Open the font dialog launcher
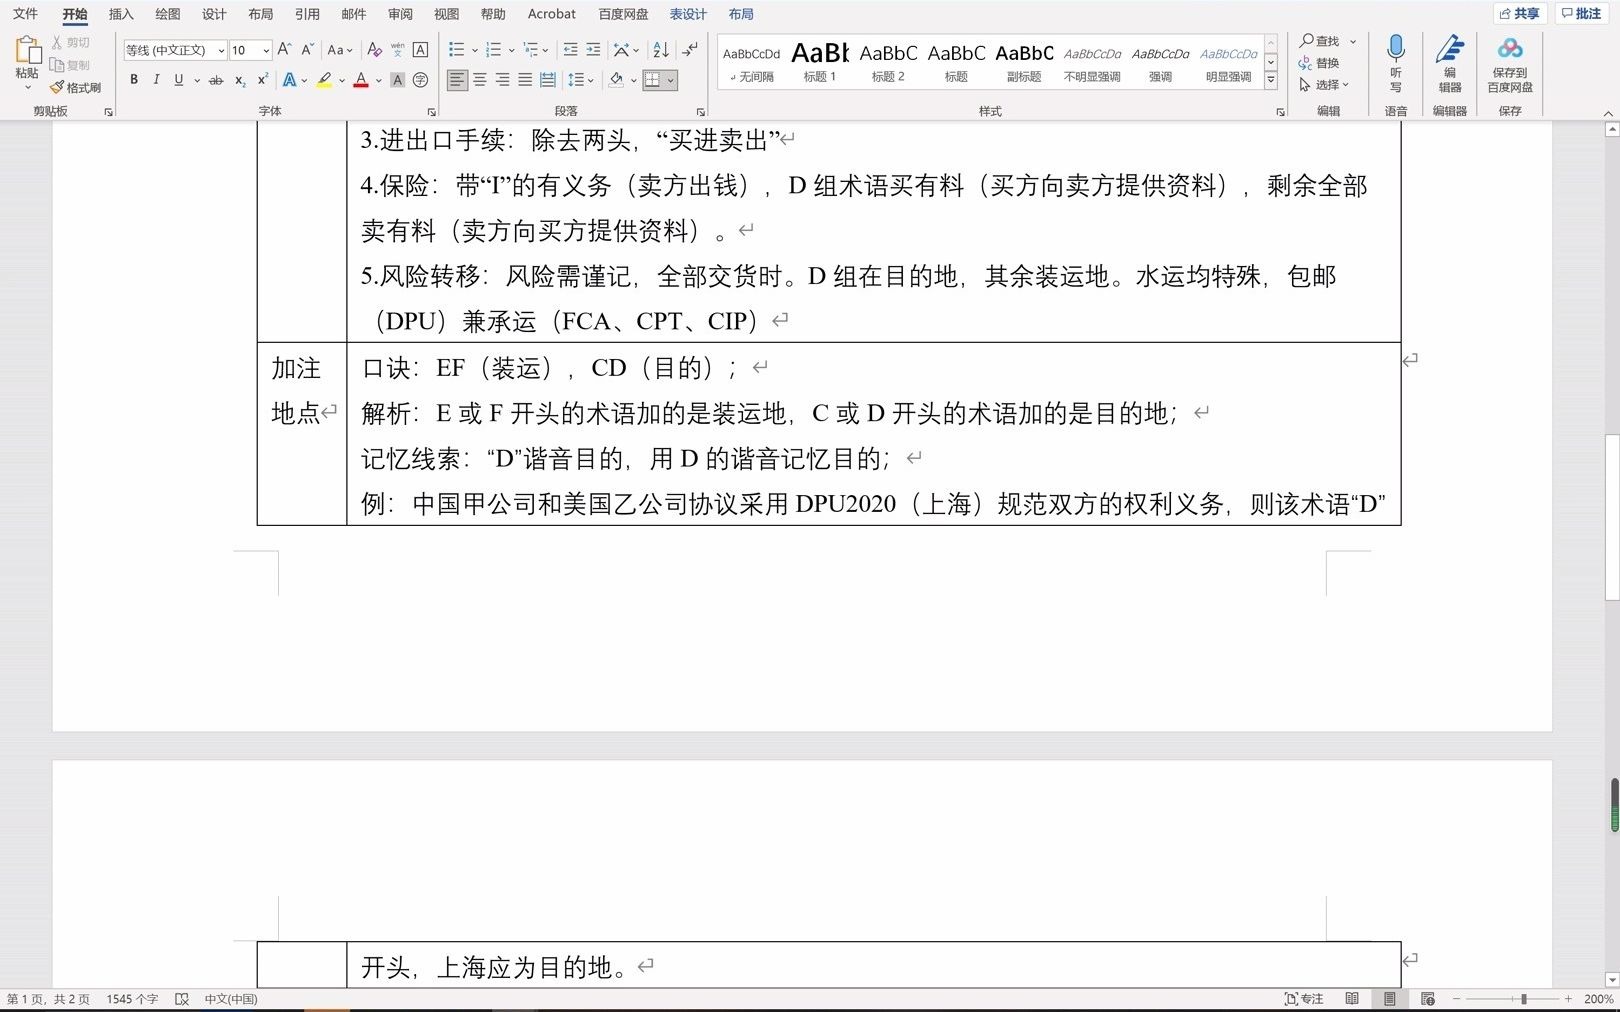This screenshot has width=1620, height=1012. click(432, 112)
